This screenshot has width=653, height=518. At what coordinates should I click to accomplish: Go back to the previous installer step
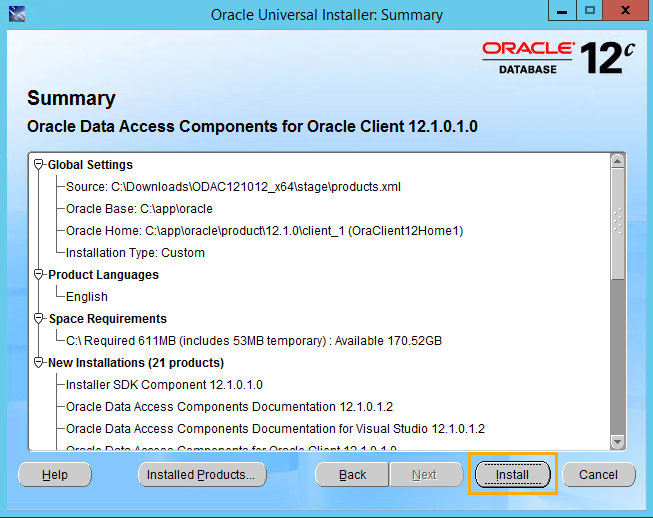tap(352, 474)
